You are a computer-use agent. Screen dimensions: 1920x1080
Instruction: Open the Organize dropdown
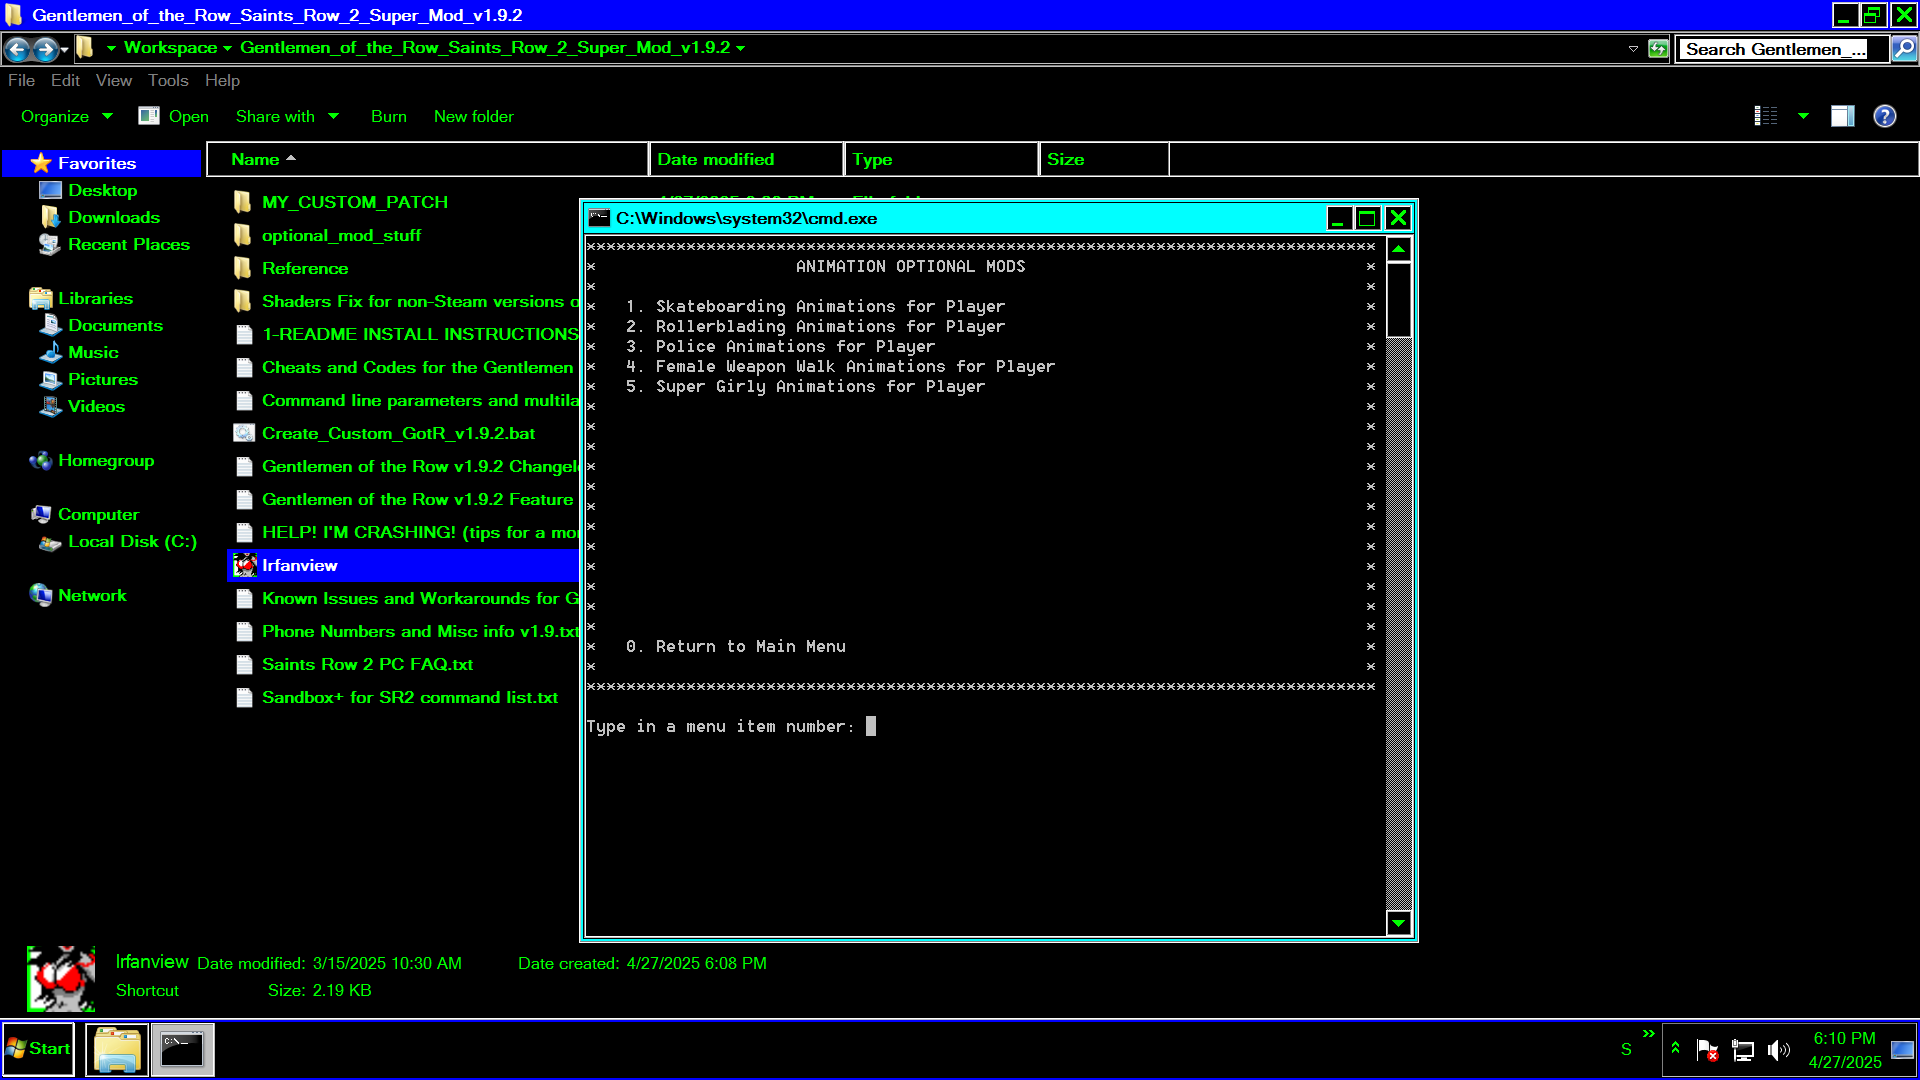(67, 117)
